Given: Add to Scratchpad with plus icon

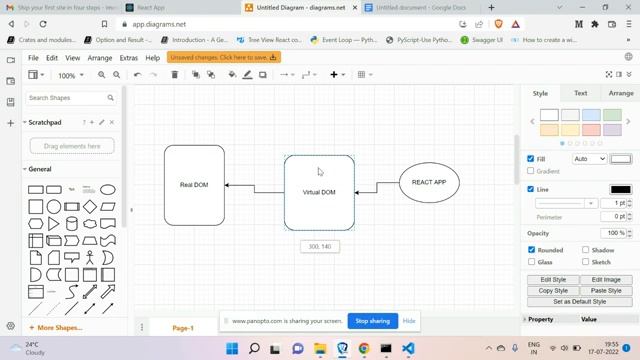Looking at the screenshot, I should tap(92, 122).
